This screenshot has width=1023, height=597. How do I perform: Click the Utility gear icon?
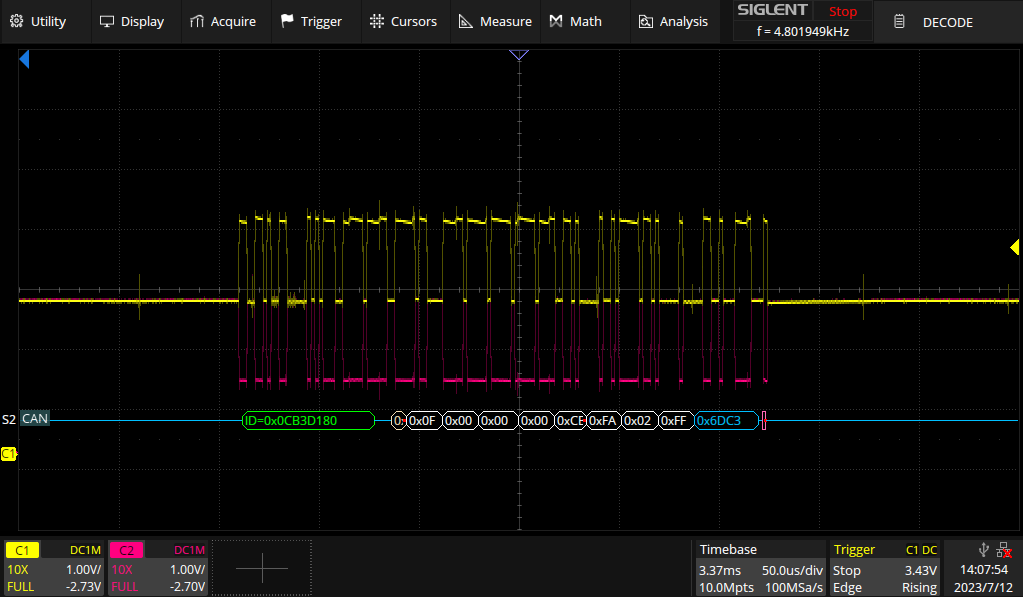[14, 20]
